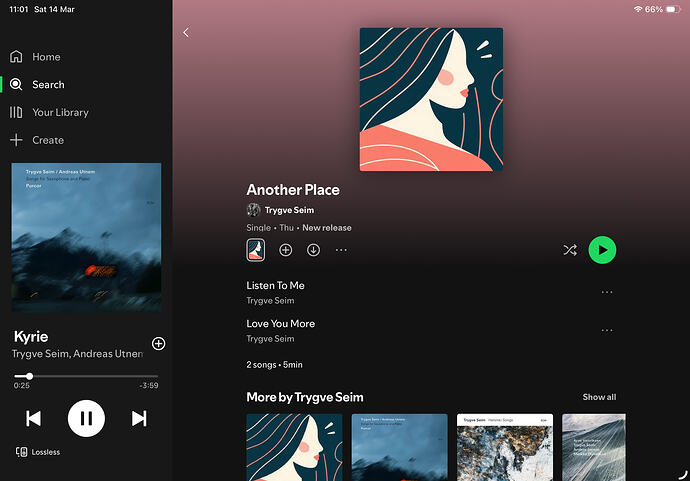Click the Kyrie track title
690x481 pixels.
pyautogui.click(x=31, y=337)
